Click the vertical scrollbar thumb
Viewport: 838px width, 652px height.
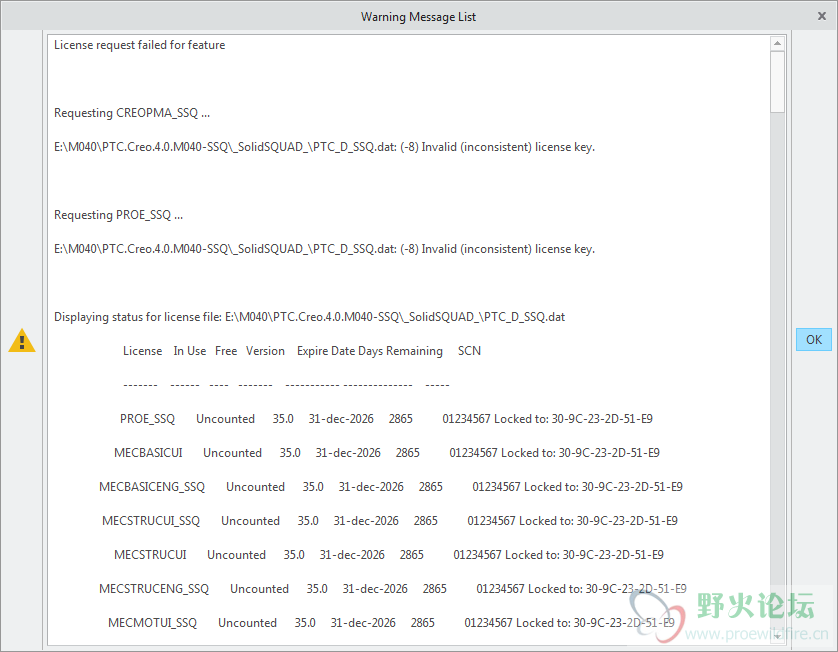[777, 82]
